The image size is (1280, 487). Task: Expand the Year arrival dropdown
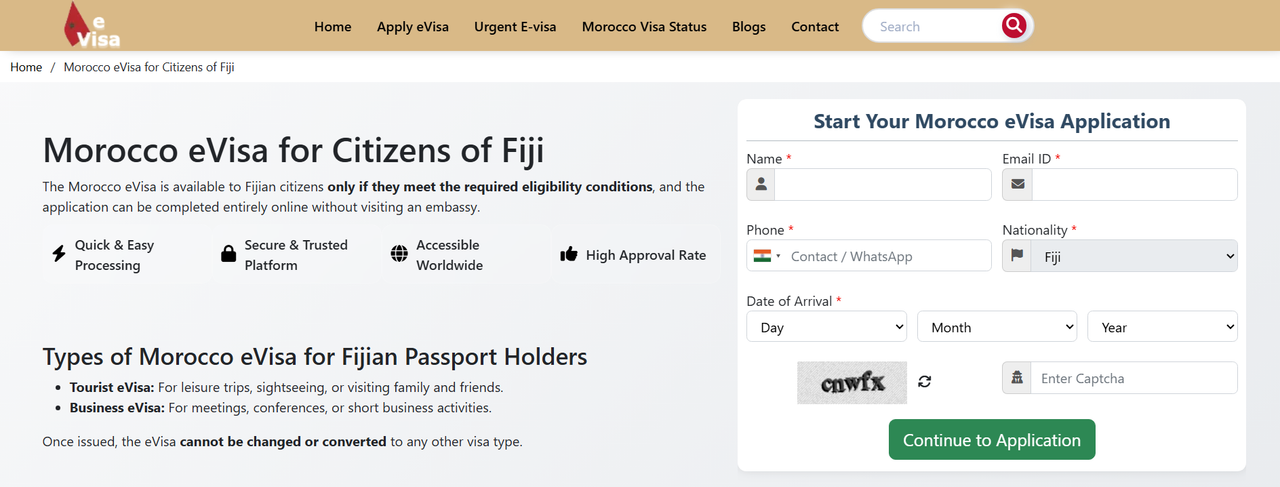(1162, 327)
